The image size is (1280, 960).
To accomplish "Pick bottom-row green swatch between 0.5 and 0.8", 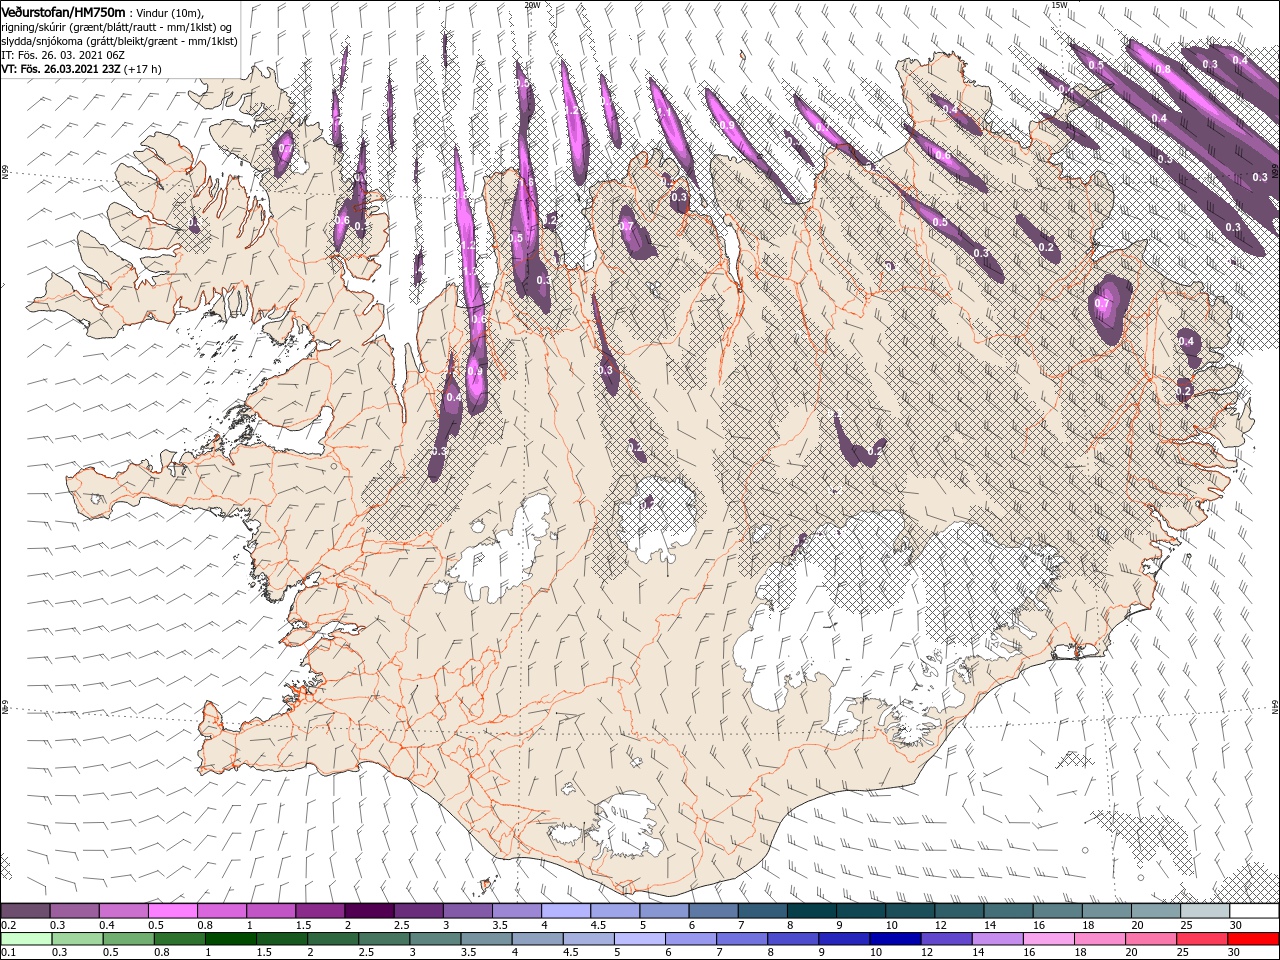I will [130, 939].
